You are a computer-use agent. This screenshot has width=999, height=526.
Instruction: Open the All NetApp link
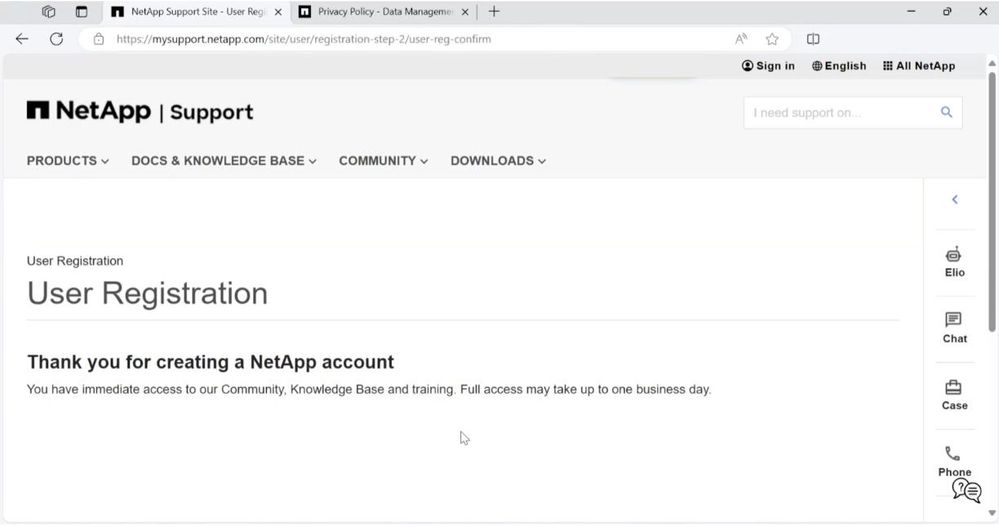pos(919,66)
